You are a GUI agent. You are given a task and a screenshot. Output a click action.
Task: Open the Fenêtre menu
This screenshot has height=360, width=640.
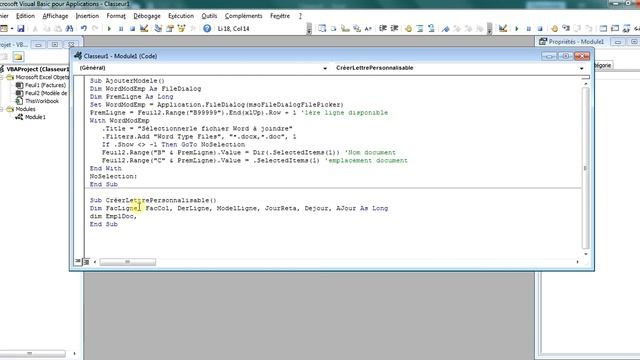click(280, 16)
